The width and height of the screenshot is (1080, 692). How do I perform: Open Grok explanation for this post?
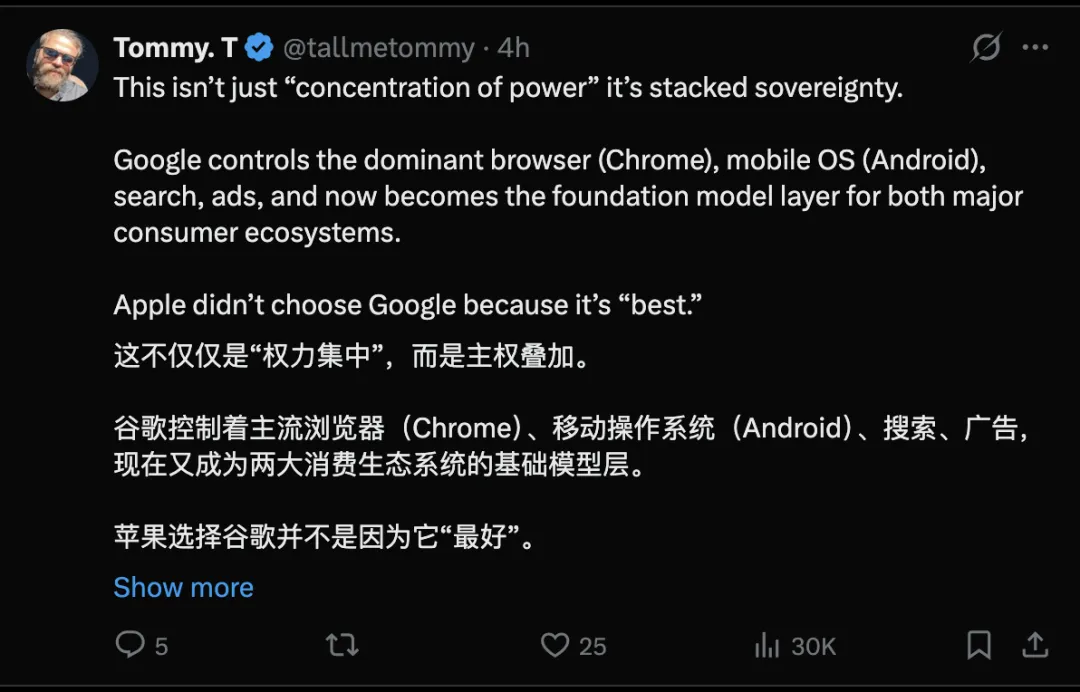tap(986, 46)
